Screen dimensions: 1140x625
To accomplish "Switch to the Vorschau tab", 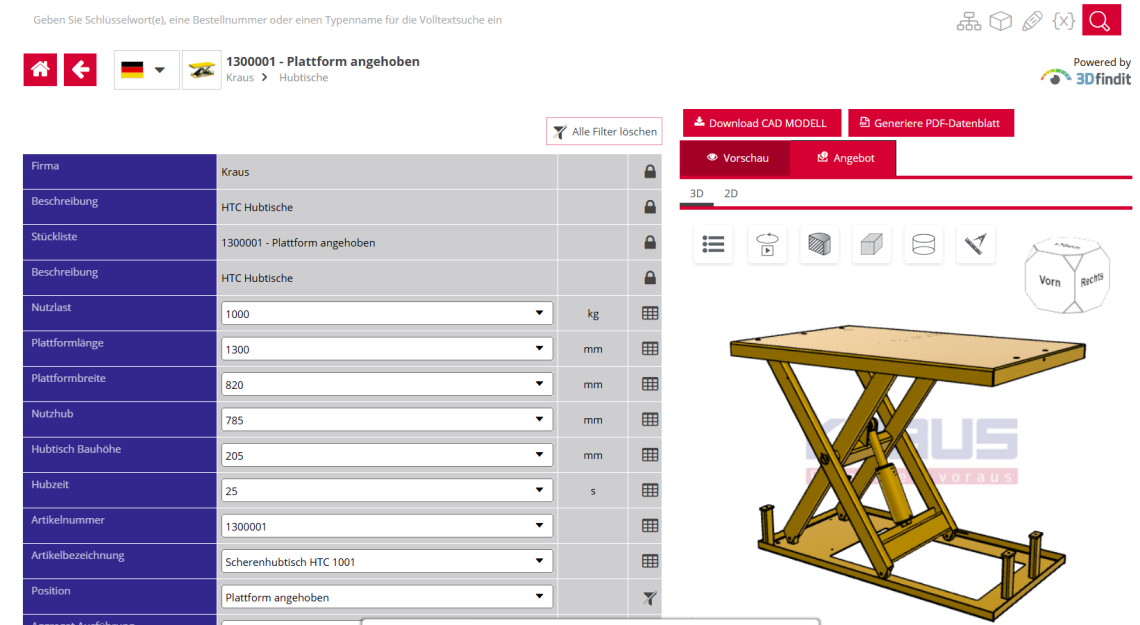I will (736, 158).
